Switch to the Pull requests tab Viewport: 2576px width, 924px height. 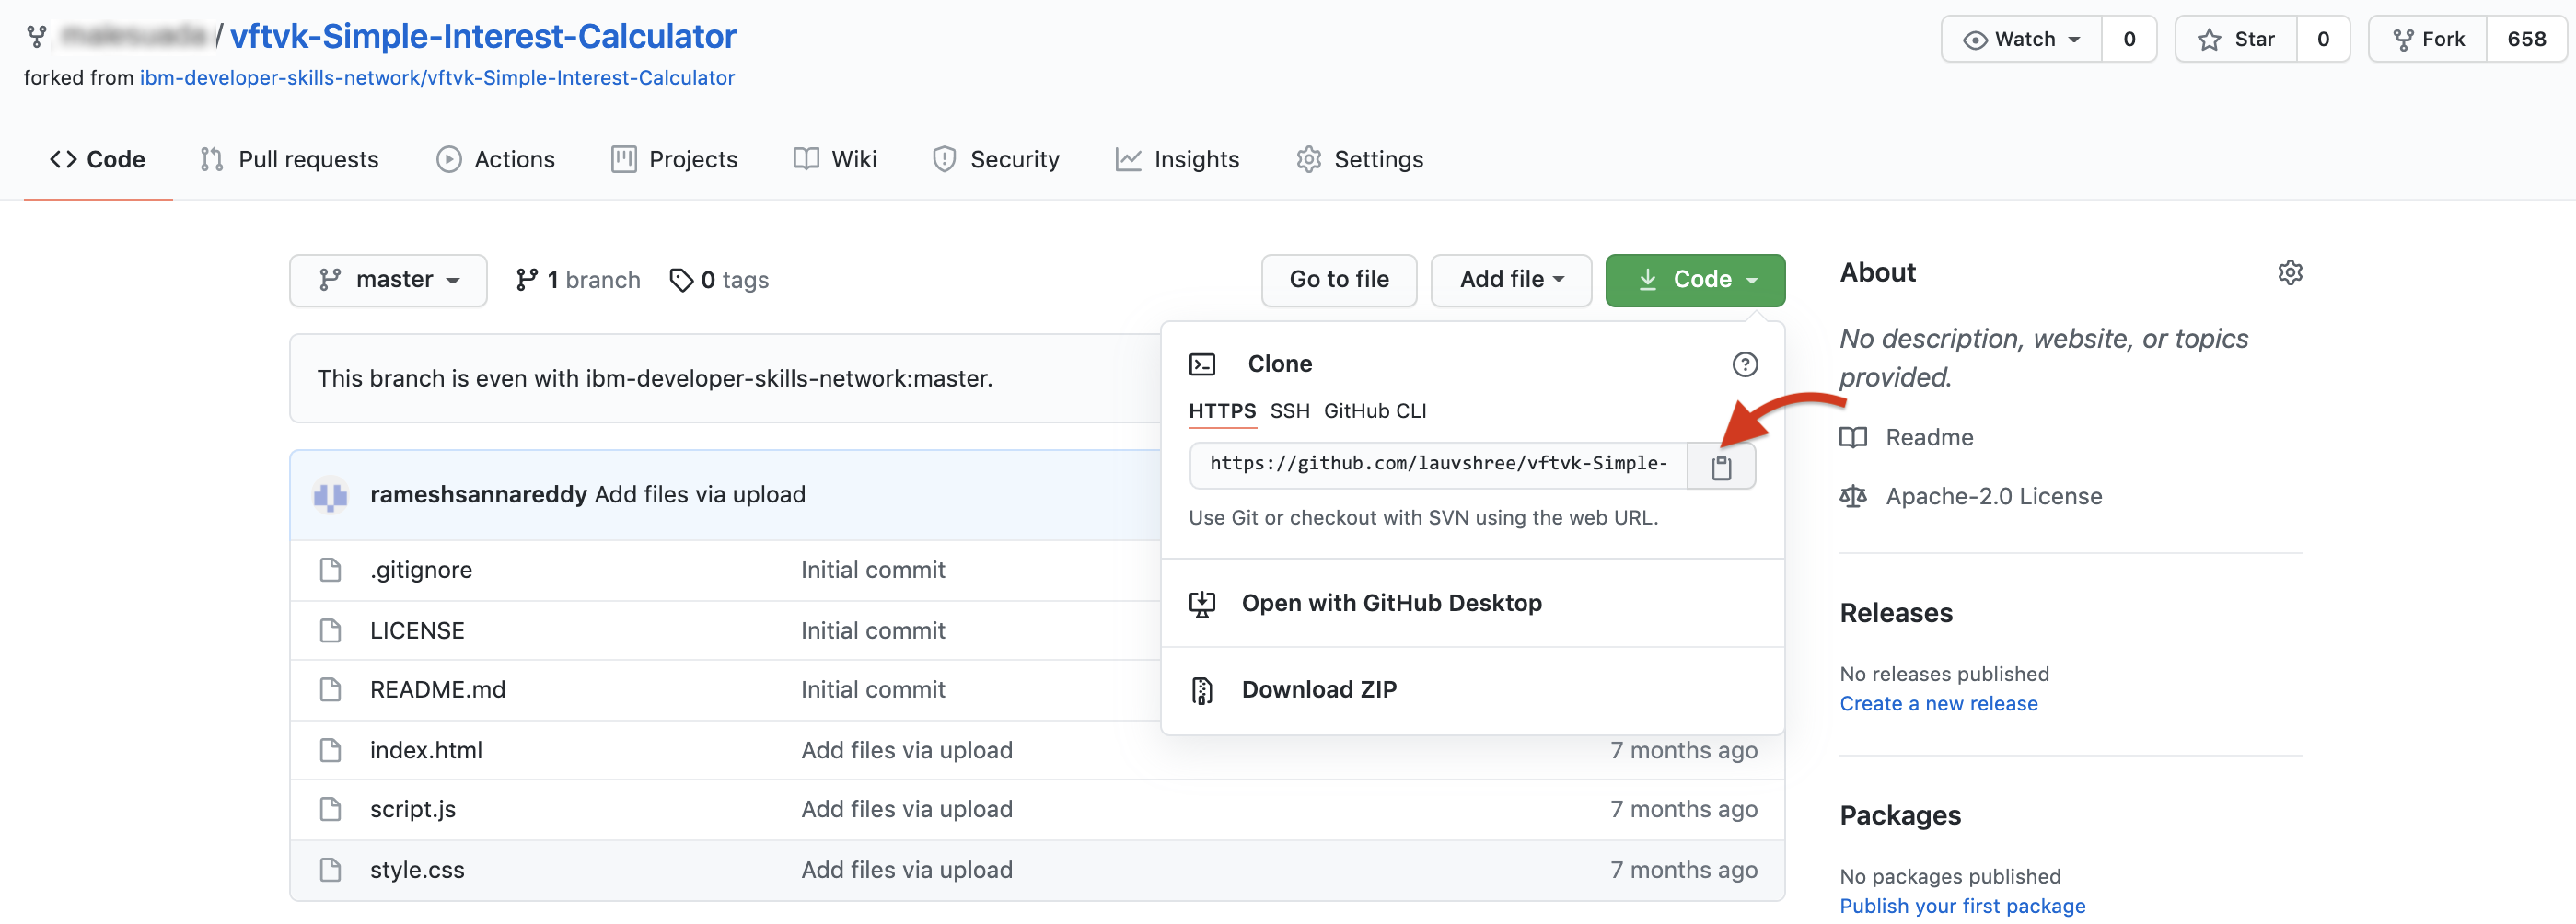pos(289,159)
